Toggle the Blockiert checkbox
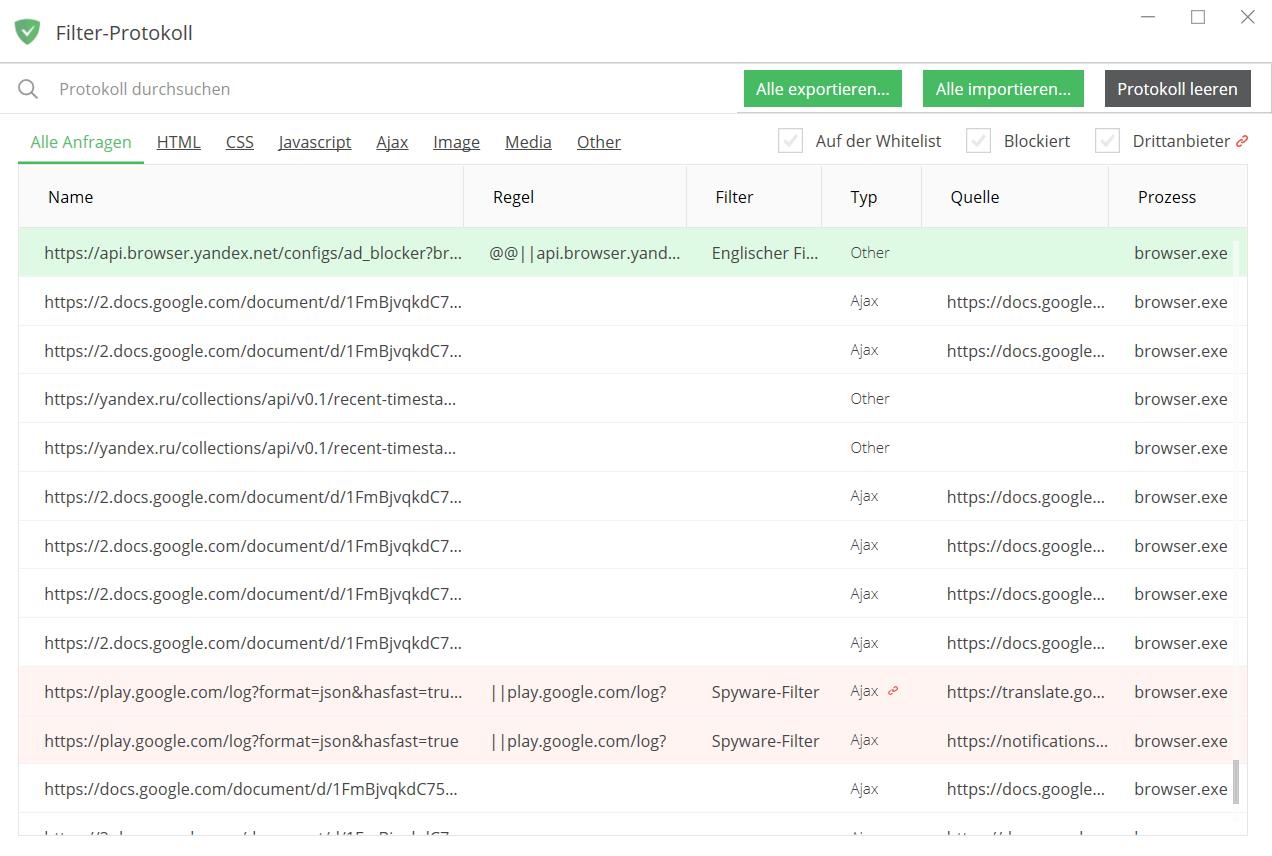The width and height of the screenshot is (1272, 856). coord(978,141)
